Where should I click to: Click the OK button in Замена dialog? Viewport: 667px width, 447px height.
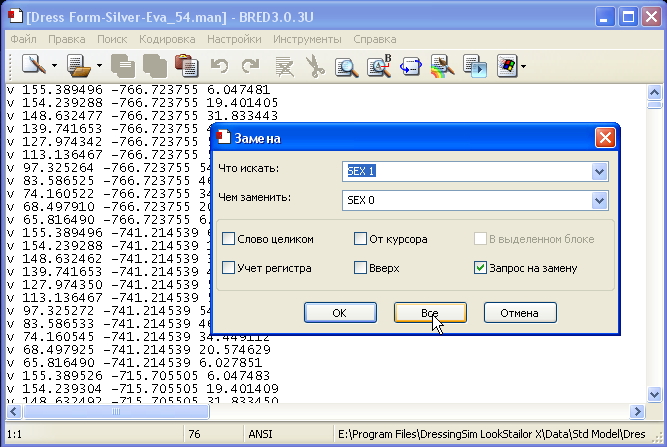[340, 313]
